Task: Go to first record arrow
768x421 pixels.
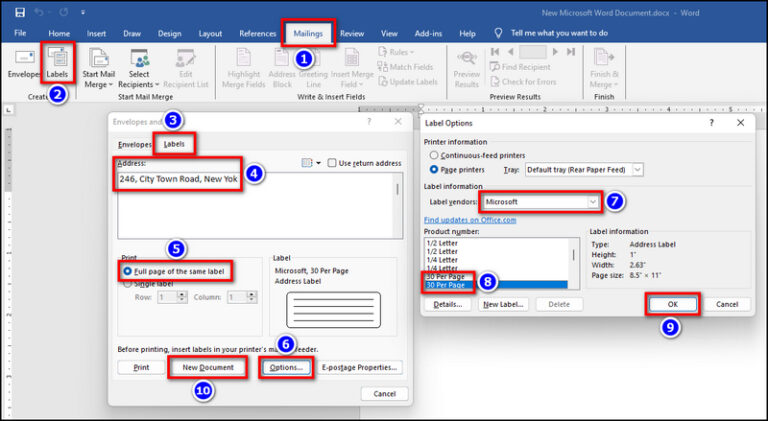Action: 495,51
